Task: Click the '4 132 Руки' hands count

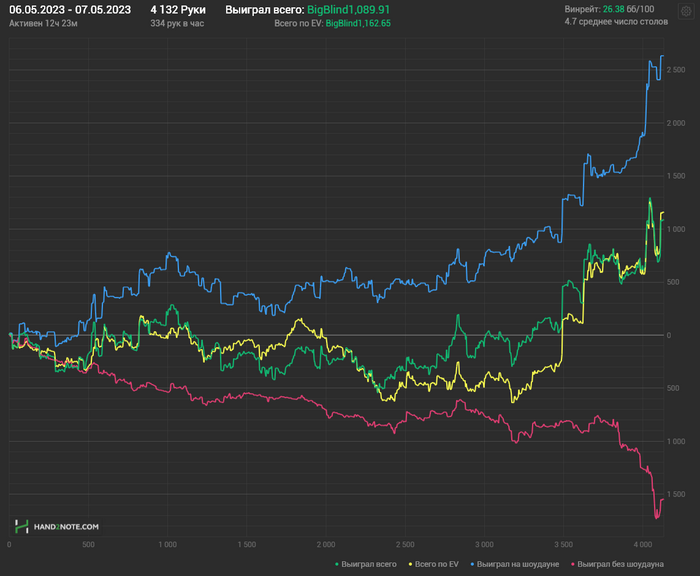Action: coord(178,10)
